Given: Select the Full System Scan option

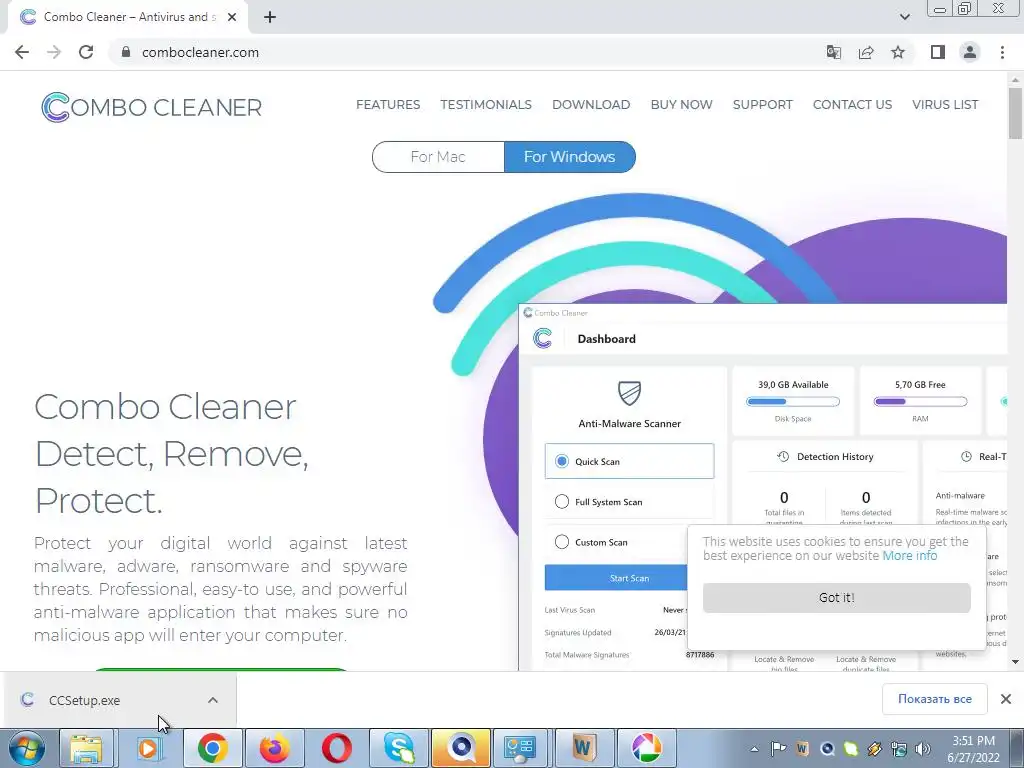Looking at the screenshot, I should click(562, 502).
